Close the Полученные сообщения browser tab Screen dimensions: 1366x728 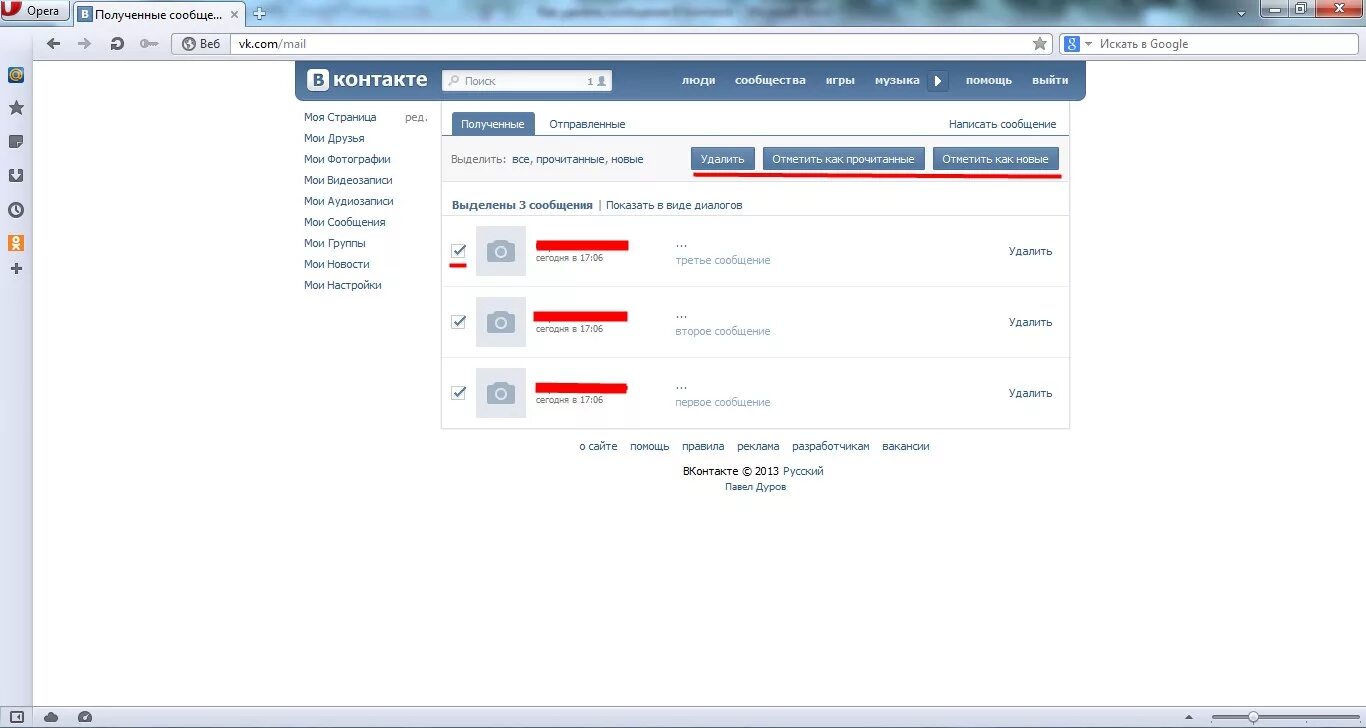pos(232,14)
